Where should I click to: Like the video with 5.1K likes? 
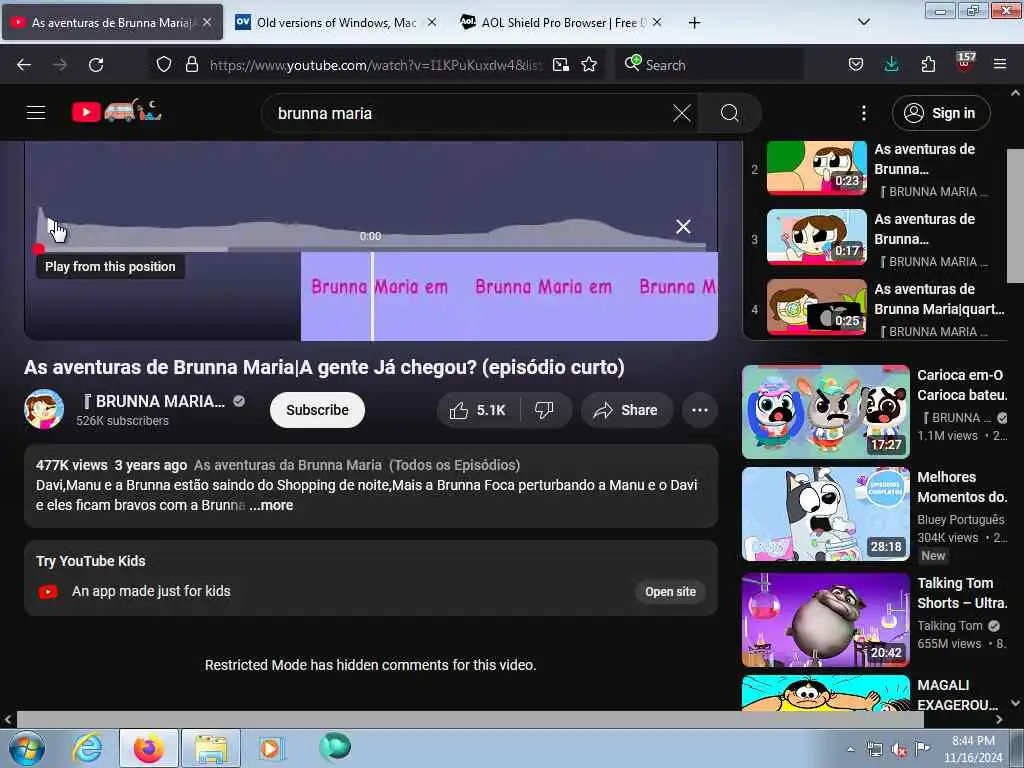click(478, 410)
